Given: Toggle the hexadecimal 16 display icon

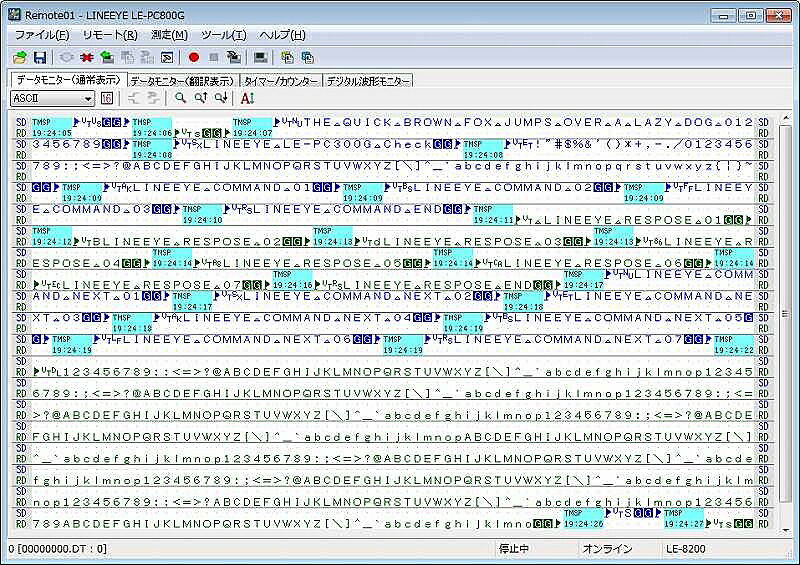Looking at the screenshot, I should pyautogui.click(x=107, y=98).
